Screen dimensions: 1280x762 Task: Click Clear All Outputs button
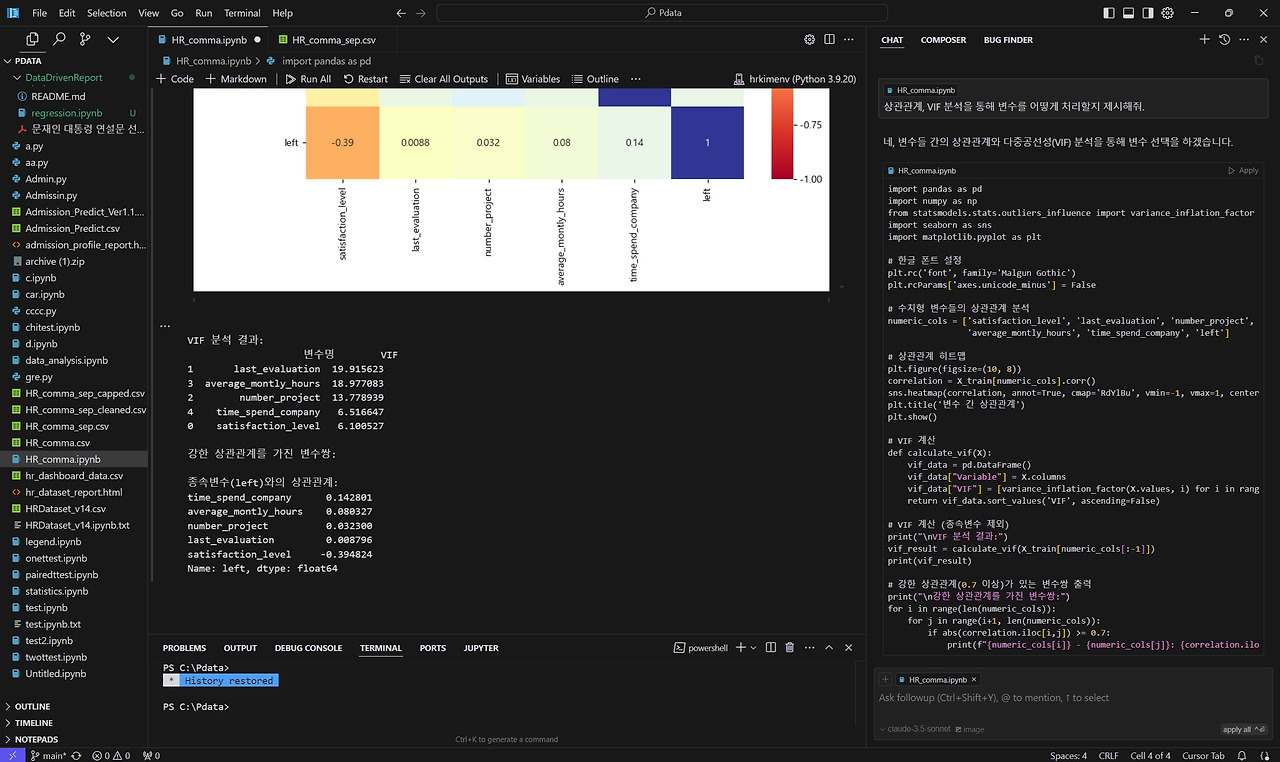(x=444, y=79)
